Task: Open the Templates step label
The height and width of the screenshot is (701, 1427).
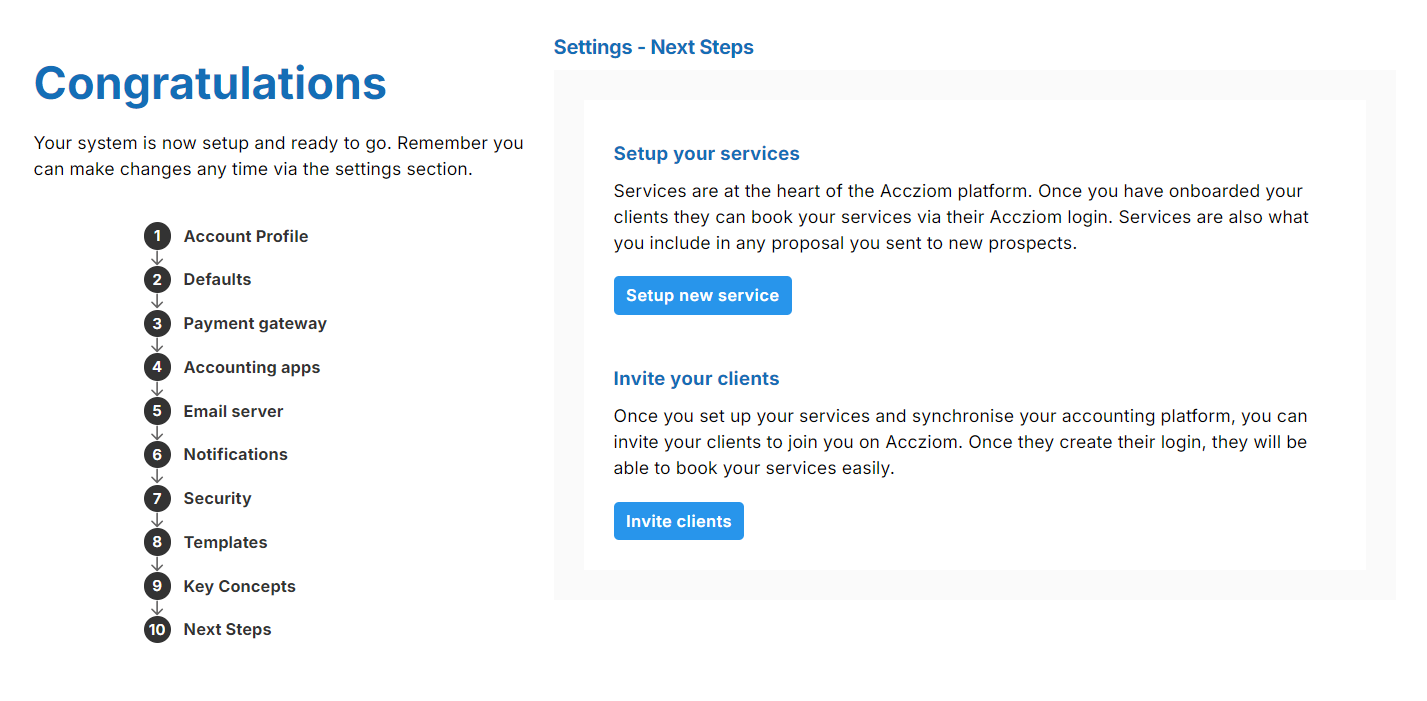Action: [225, 542]
